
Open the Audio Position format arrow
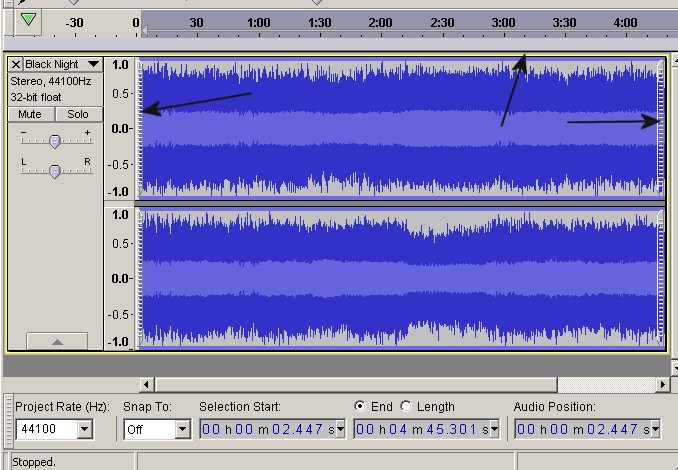click(x=655, y=430)
